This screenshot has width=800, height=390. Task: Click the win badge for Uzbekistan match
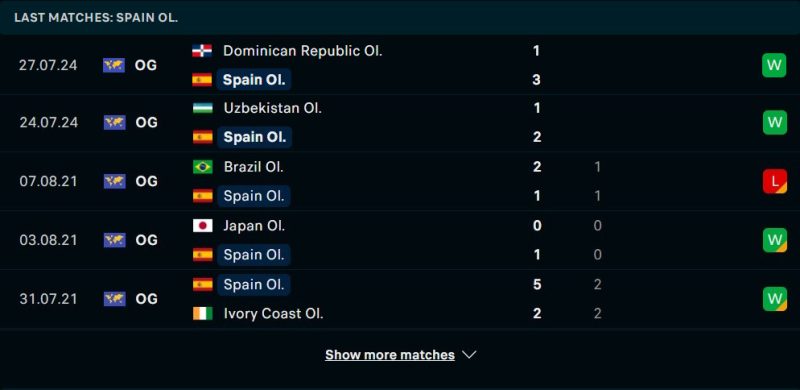coord(774,123)
